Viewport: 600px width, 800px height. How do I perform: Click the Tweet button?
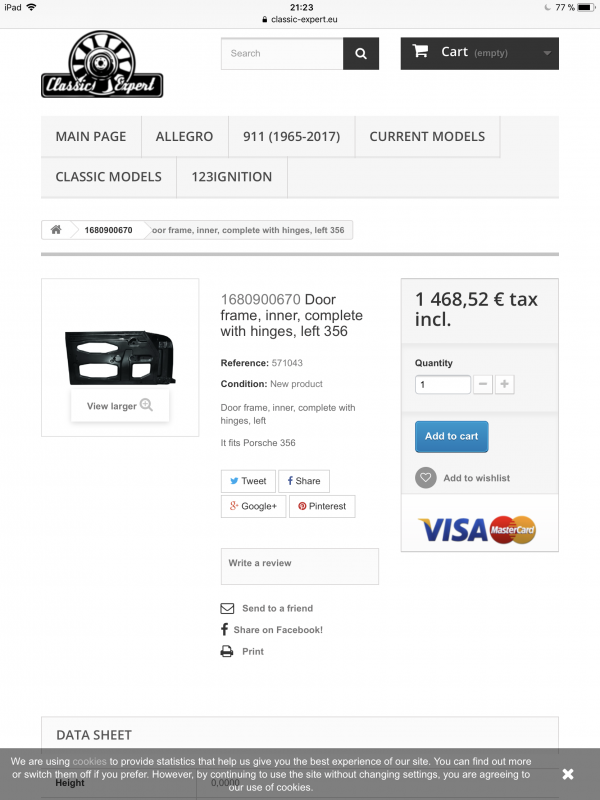pos(248,481)
